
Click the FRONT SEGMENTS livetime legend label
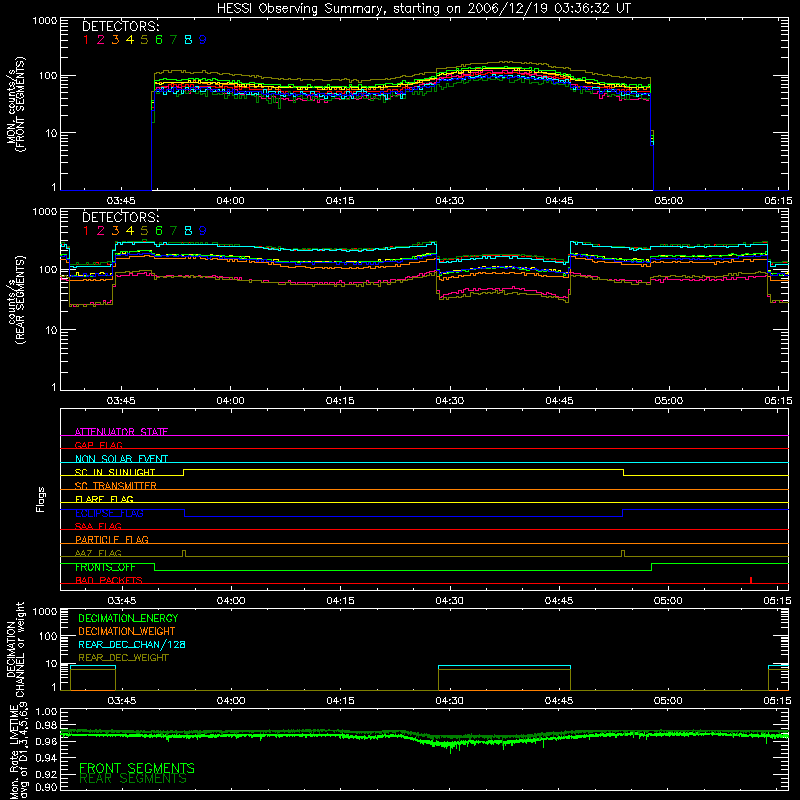point(137,768)
